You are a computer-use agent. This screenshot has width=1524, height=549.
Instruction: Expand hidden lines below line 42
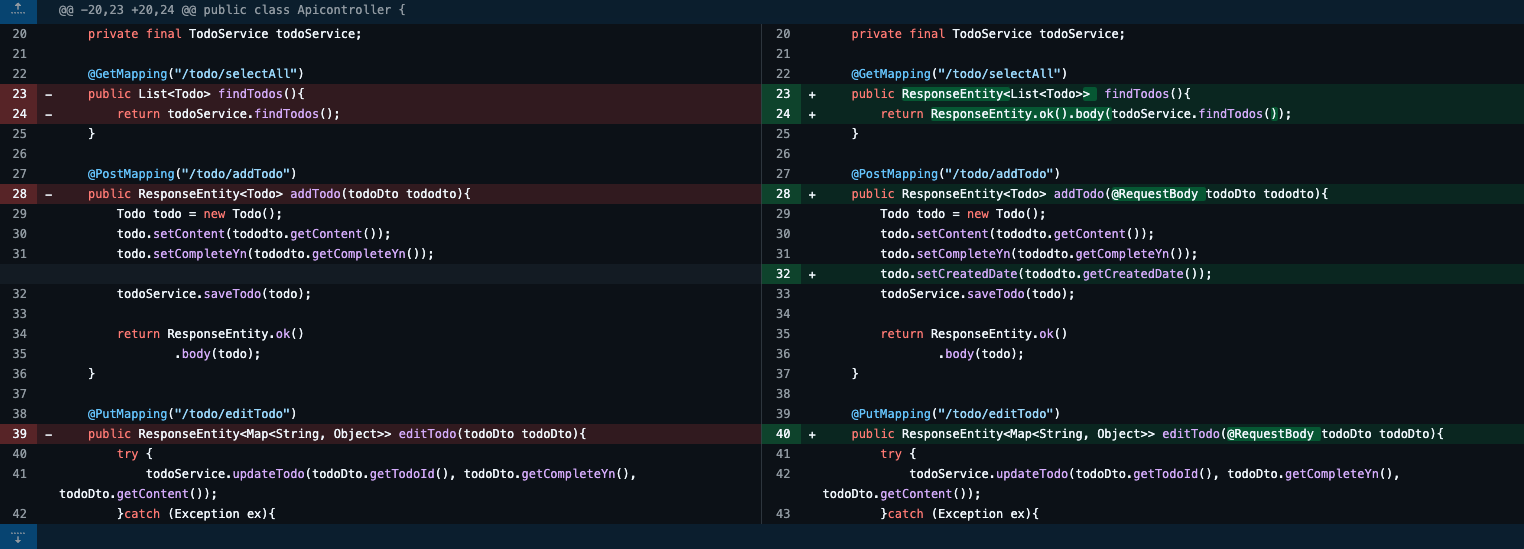pos(18,537)
